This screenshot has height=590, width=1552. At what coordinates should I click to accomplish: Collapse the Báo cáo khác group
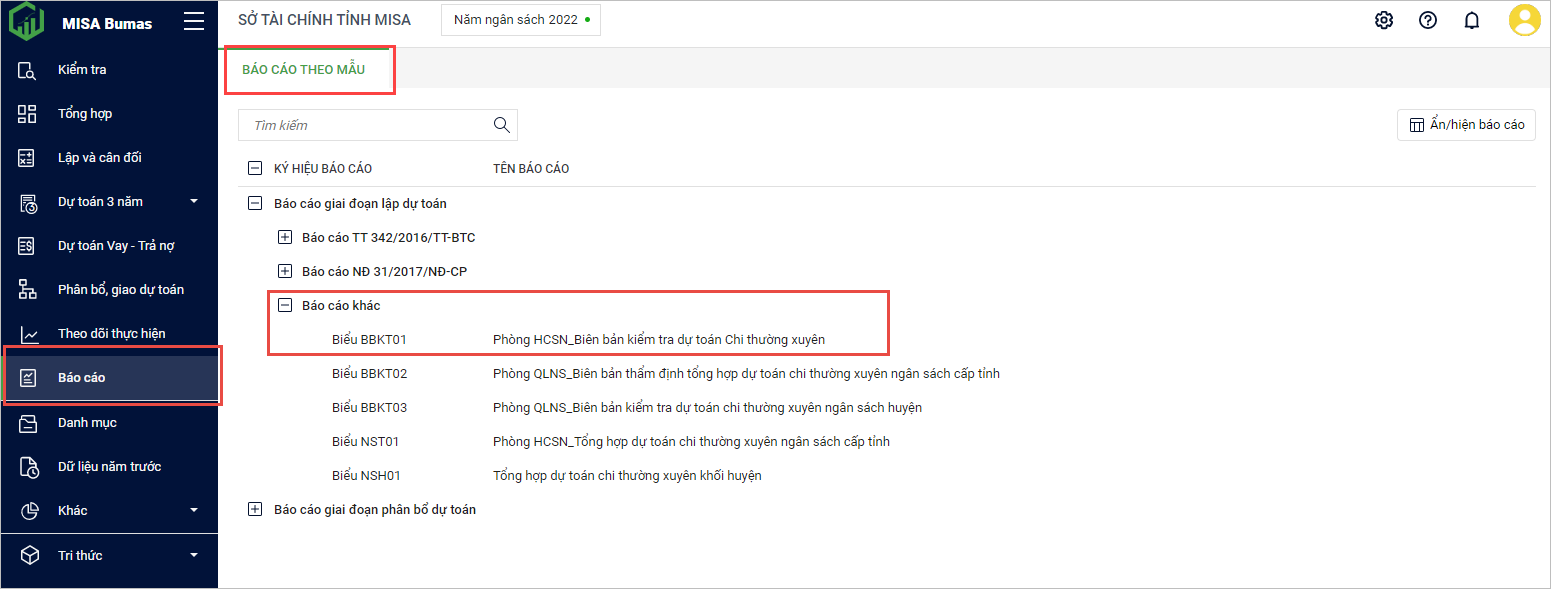tap(285, 306)
